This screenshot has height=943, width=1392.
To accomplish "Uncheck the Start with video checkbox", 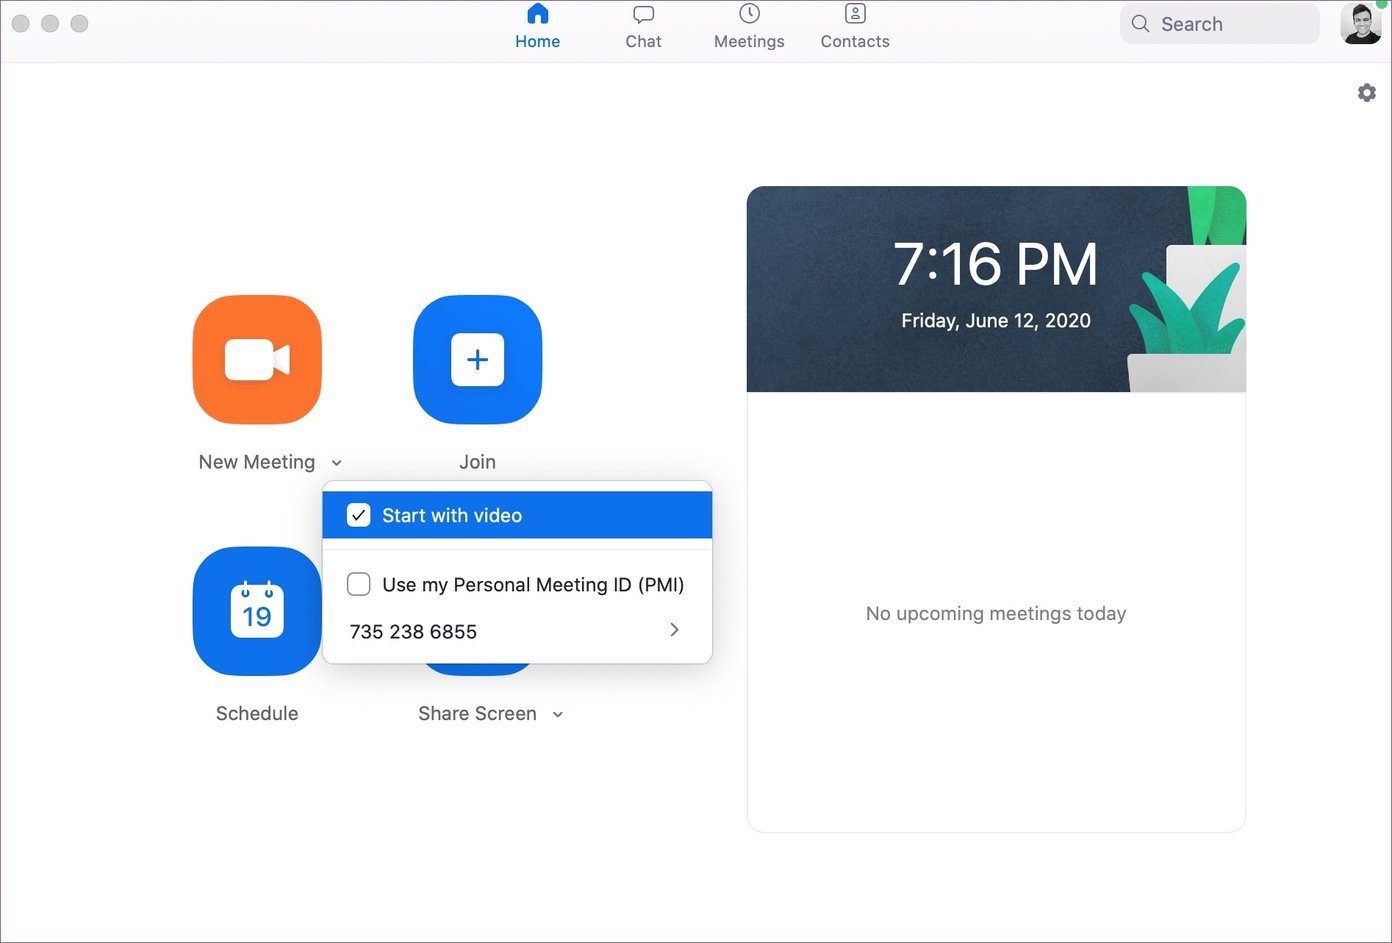I will (358, 515).
